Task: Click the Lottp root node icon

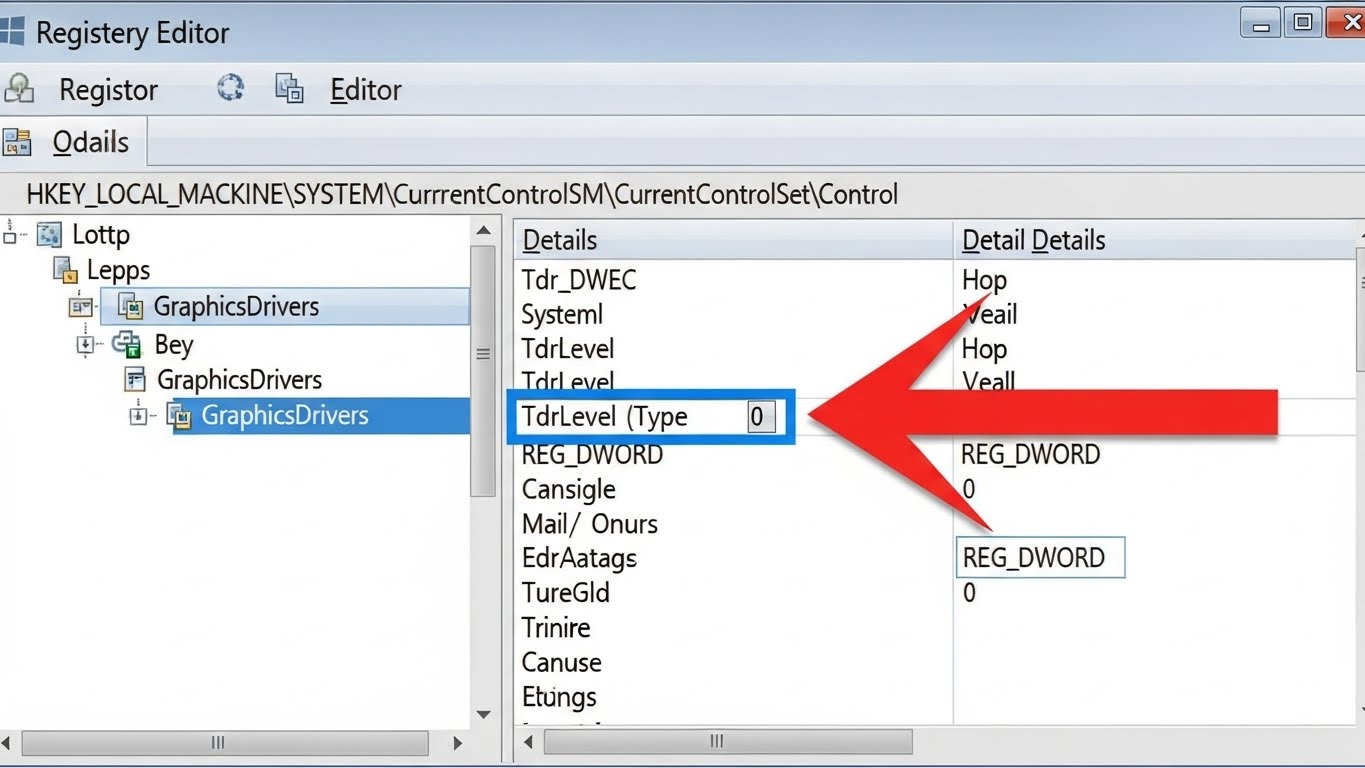Action: [x=49, y=235]
